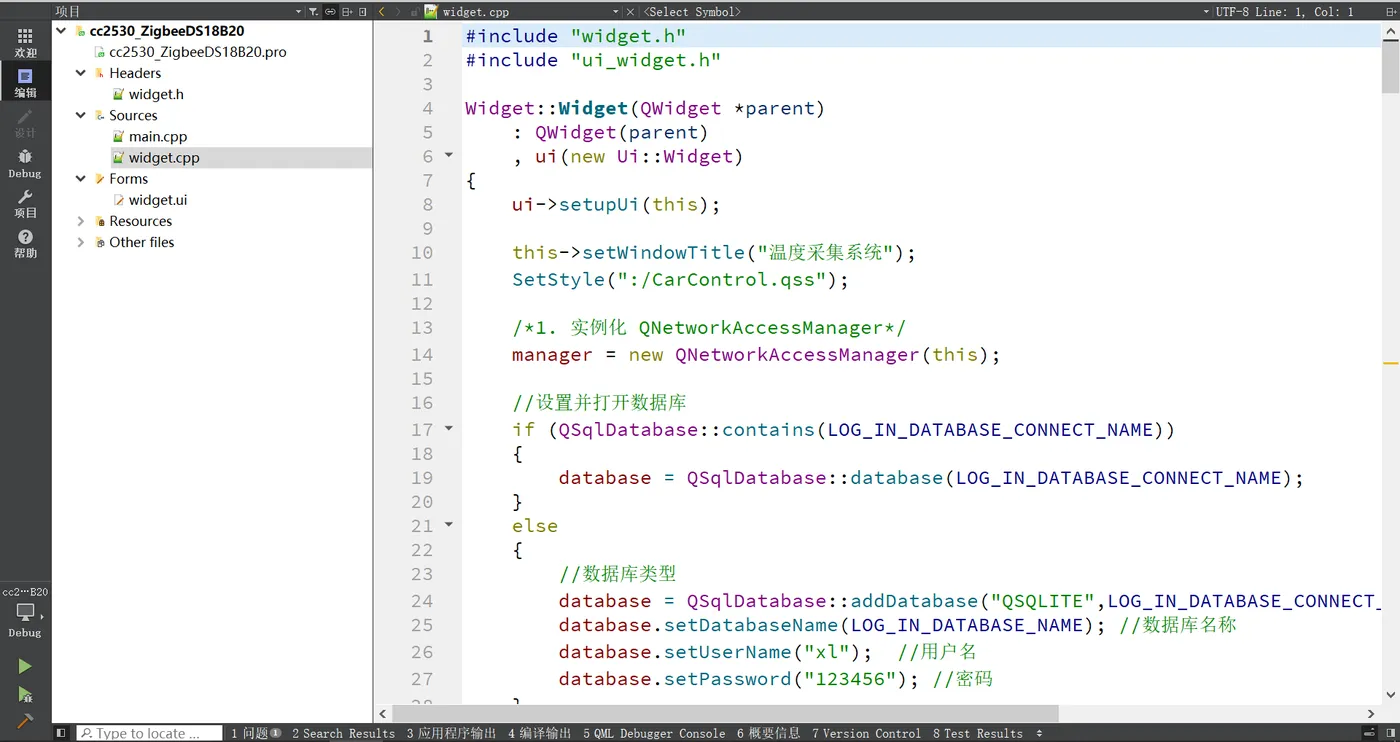This screenshot has height=742, width=1400.
Task: Toggle the left sidebar visibility button
Action: pyautogui.click(x=61, y=733)
